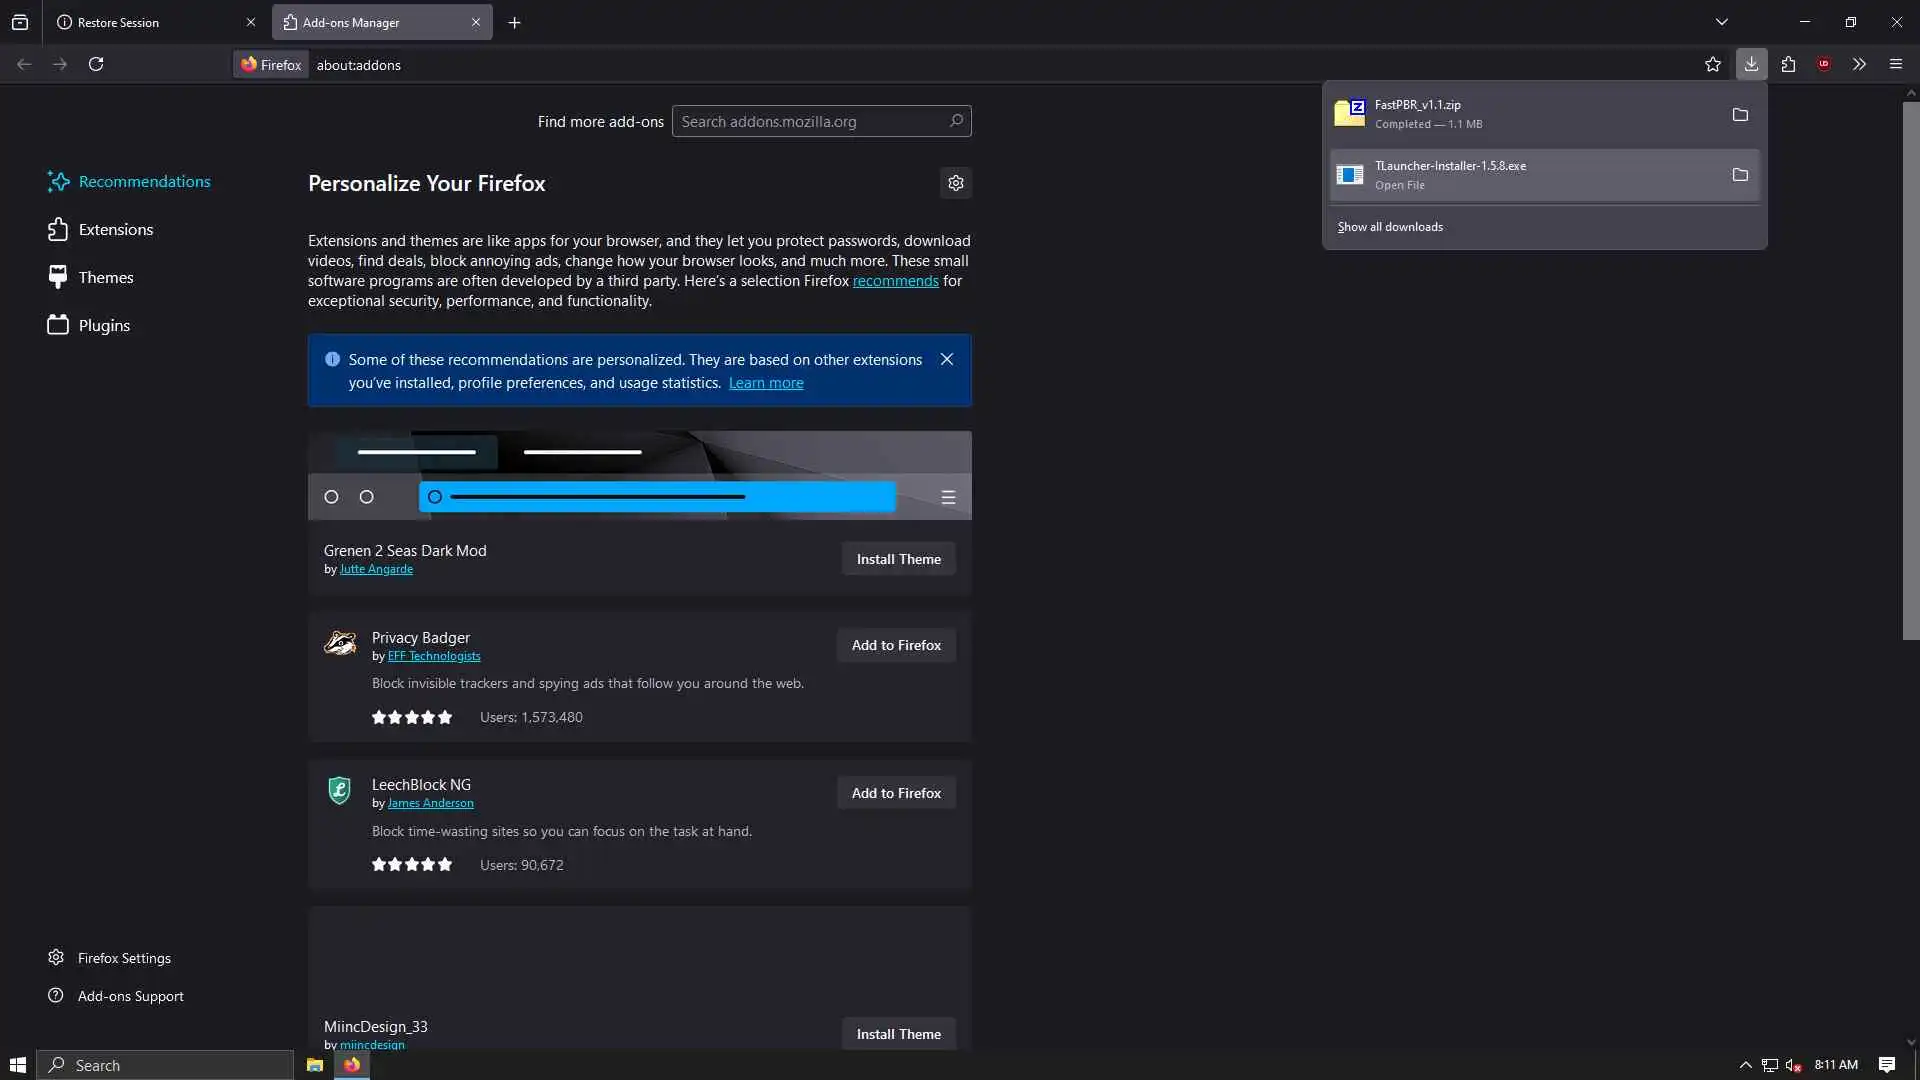This screenshot has height=1080, width=1920.
Task: Click the Extensions puzzle-piece toolbar icon
Action: pyautogui.click(x=1788, y=64)
